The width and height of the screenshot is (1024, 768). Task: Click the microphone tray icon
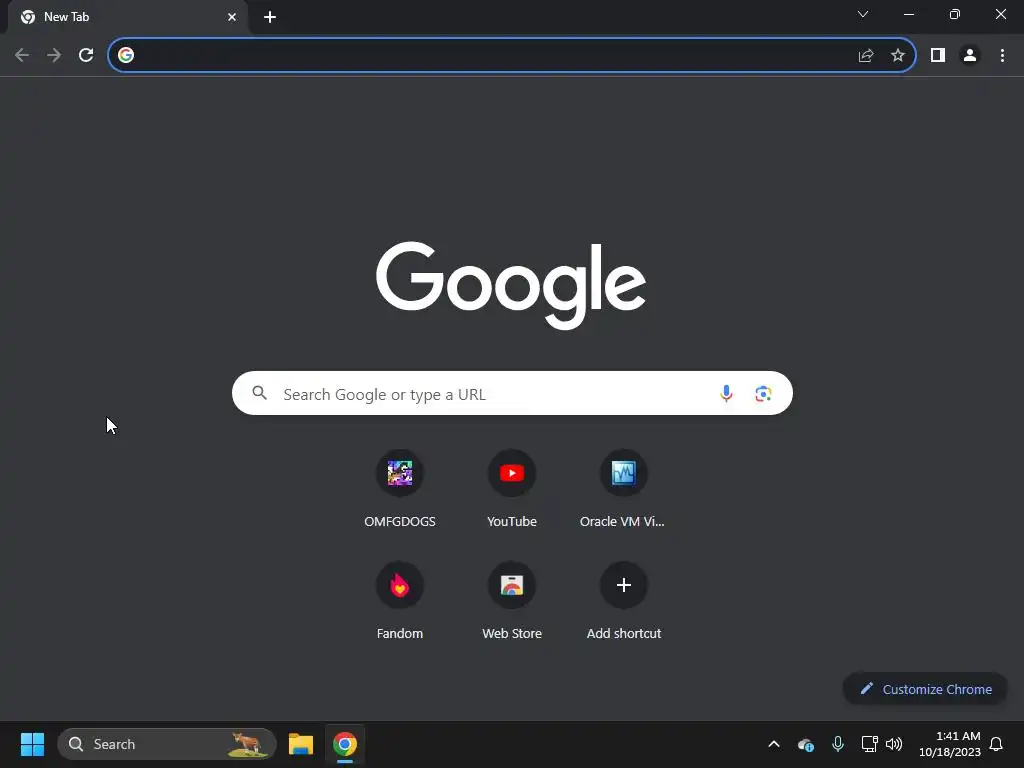click(838, 744)
